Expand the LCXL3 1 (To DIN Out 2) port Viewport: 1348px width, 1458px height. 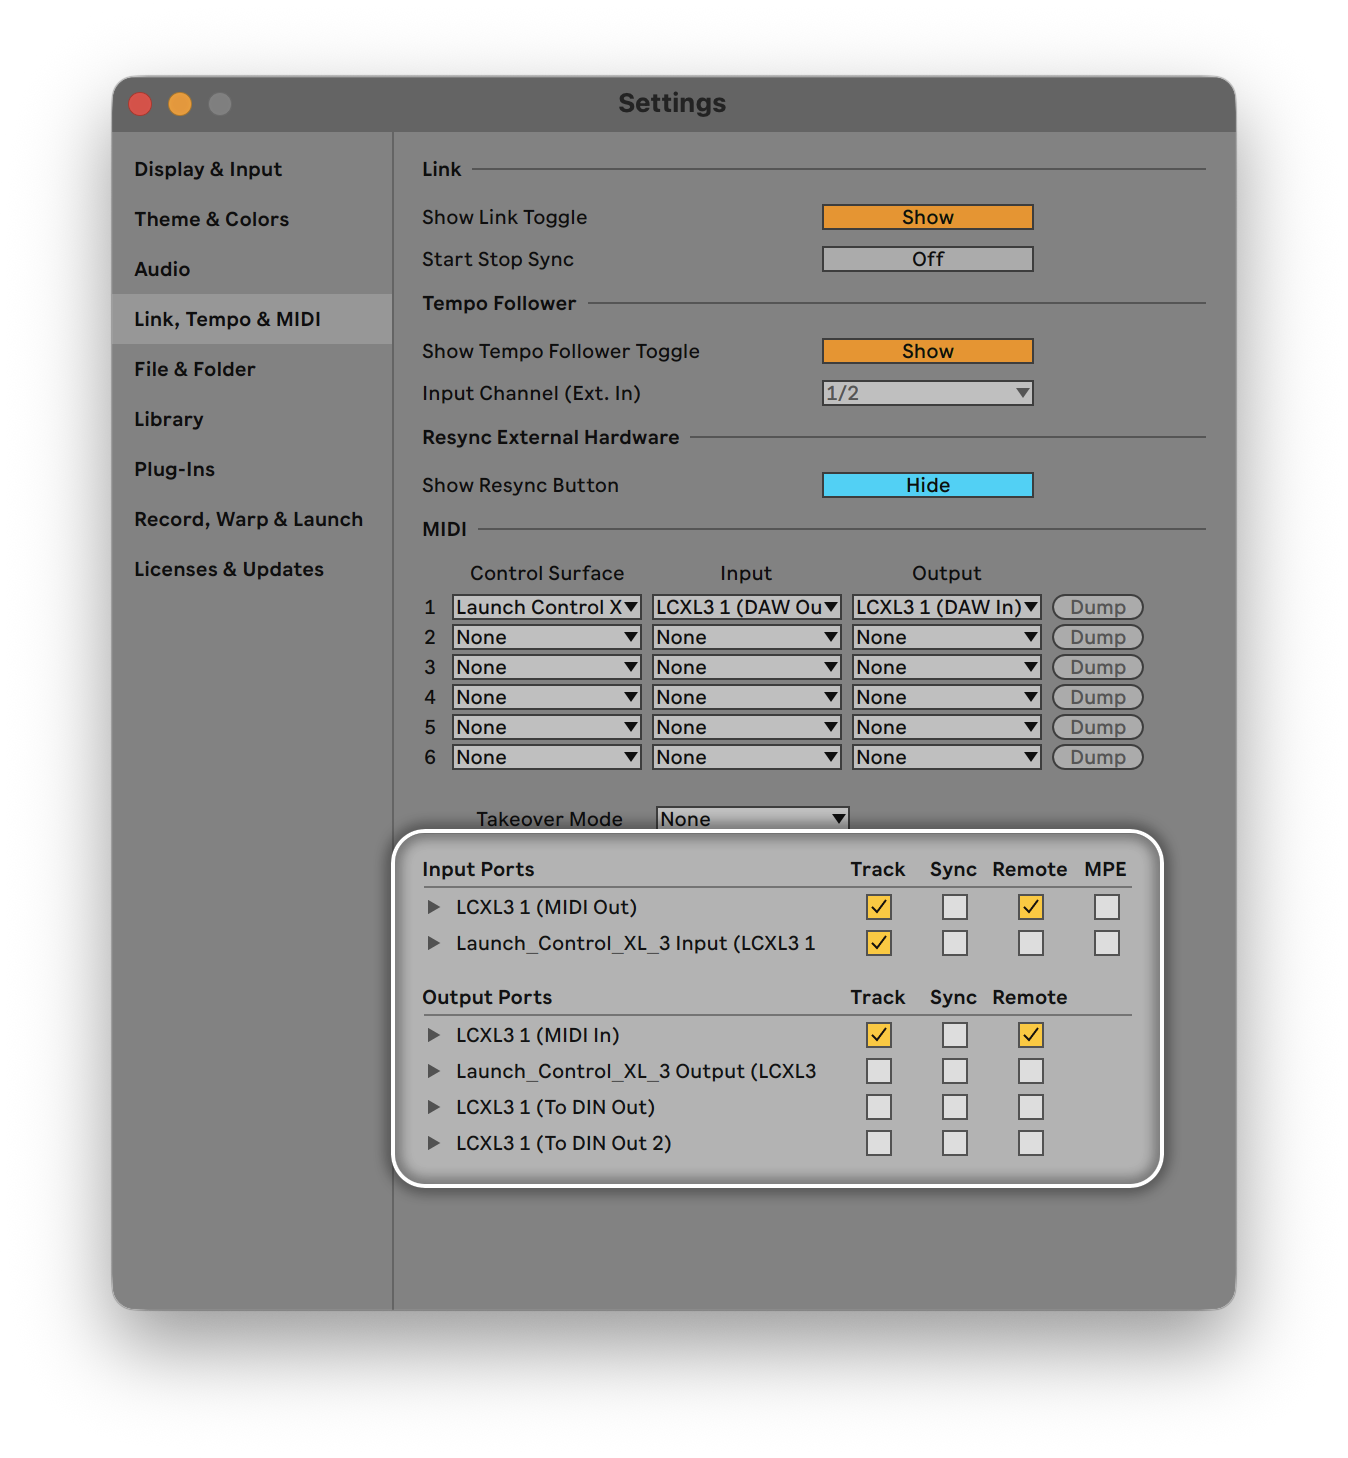coord(434,1143)
